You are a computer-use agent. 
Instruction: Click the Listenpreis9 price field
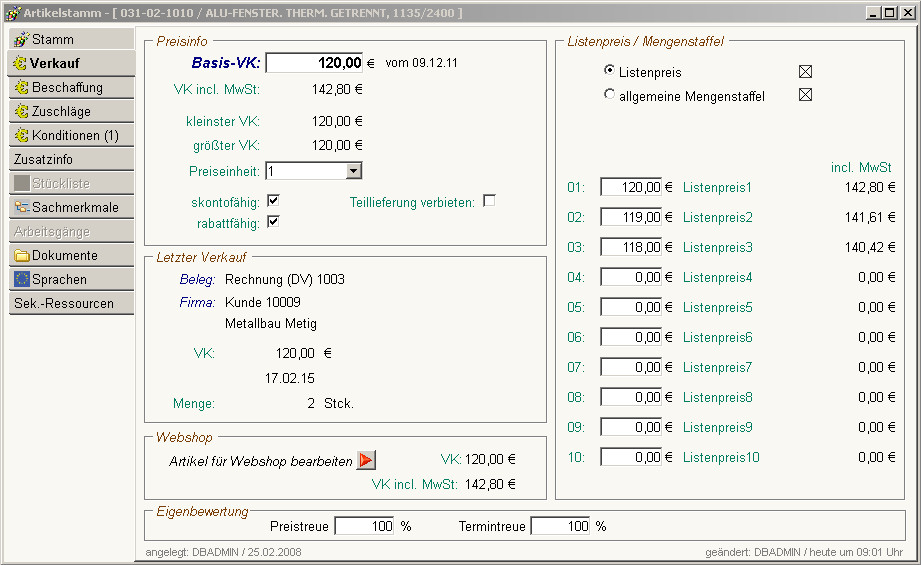pos(631,427)
